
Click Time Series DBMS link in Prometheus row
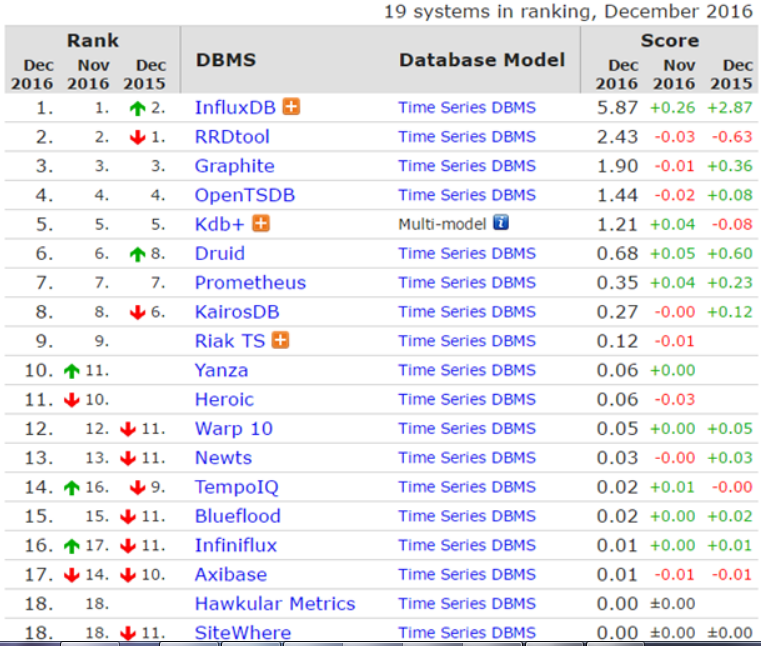click(467, 282)
